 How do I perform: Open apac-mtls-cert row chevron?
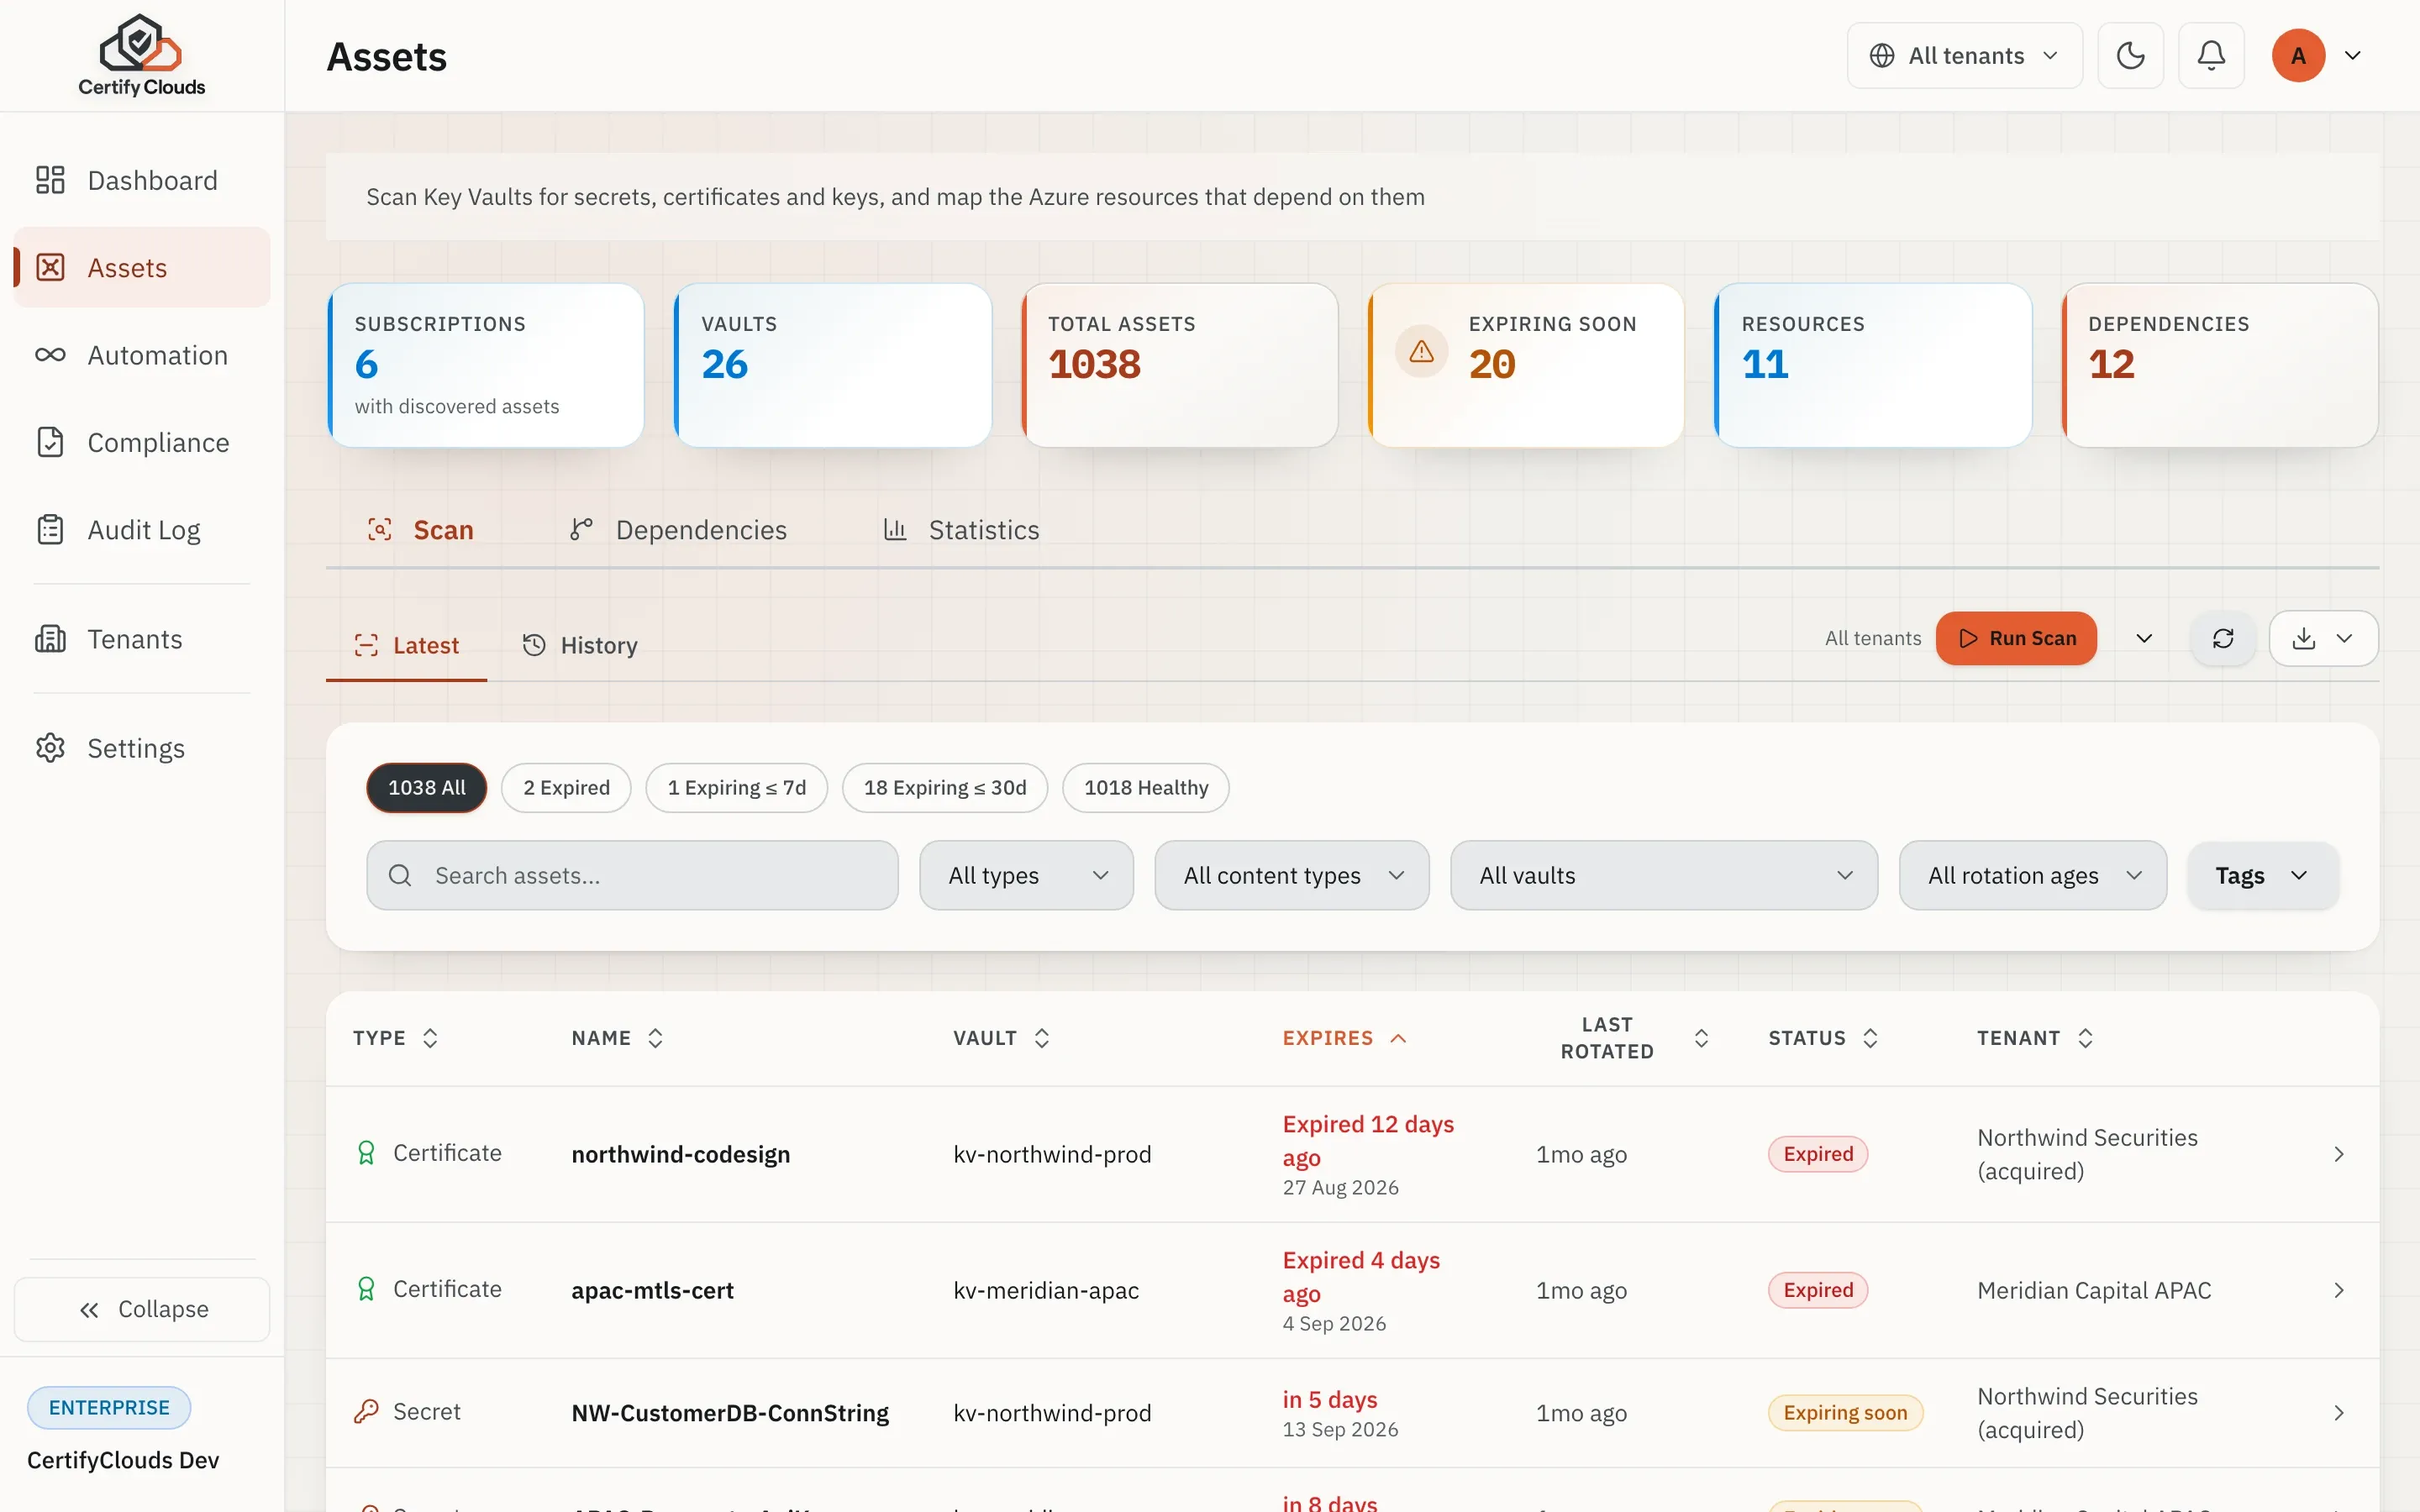click(2338, 1290)
